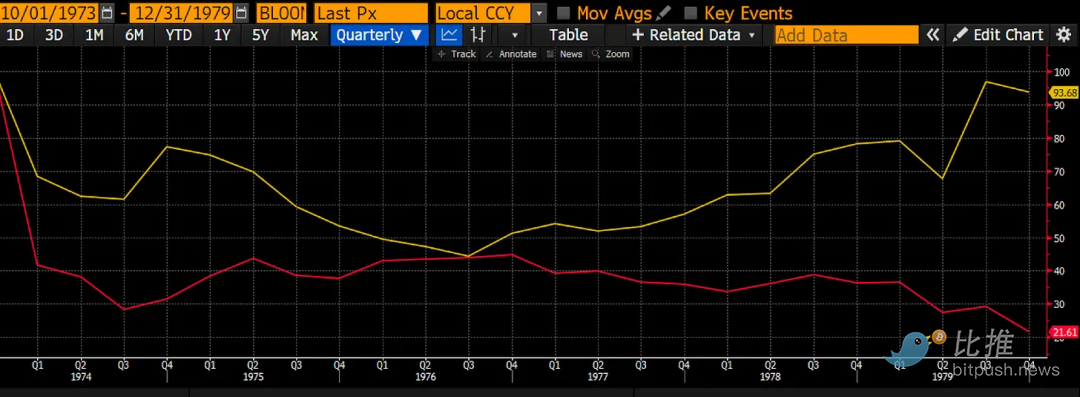Select the 1M time range tab
1080x397 pixels.
[x=94, y=34]
